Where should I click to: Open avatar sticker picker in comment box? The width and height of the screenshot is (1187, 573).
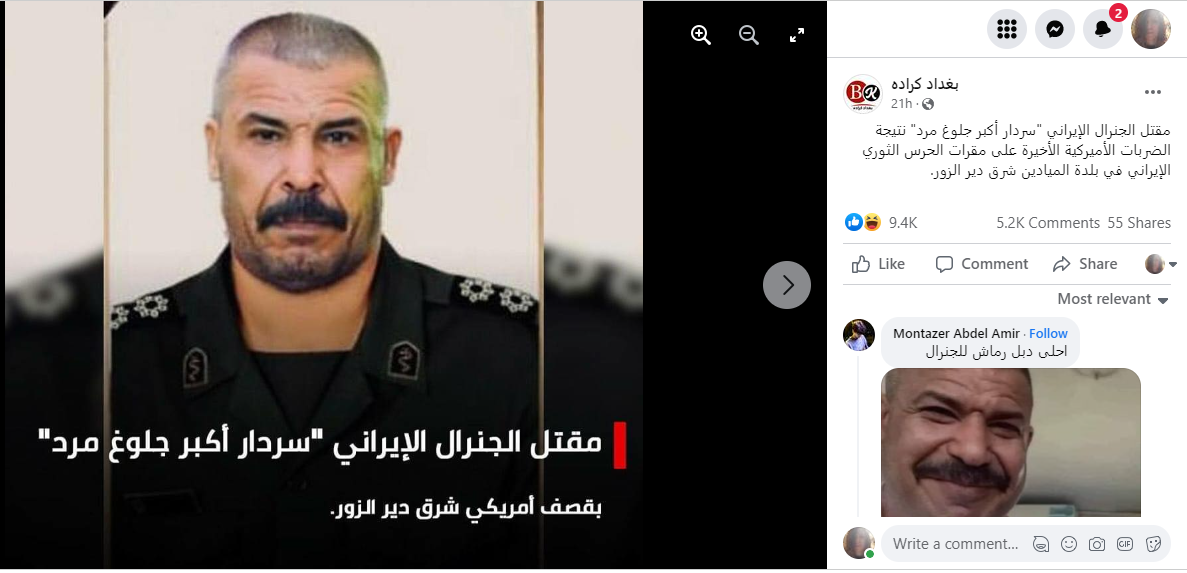1041,543
